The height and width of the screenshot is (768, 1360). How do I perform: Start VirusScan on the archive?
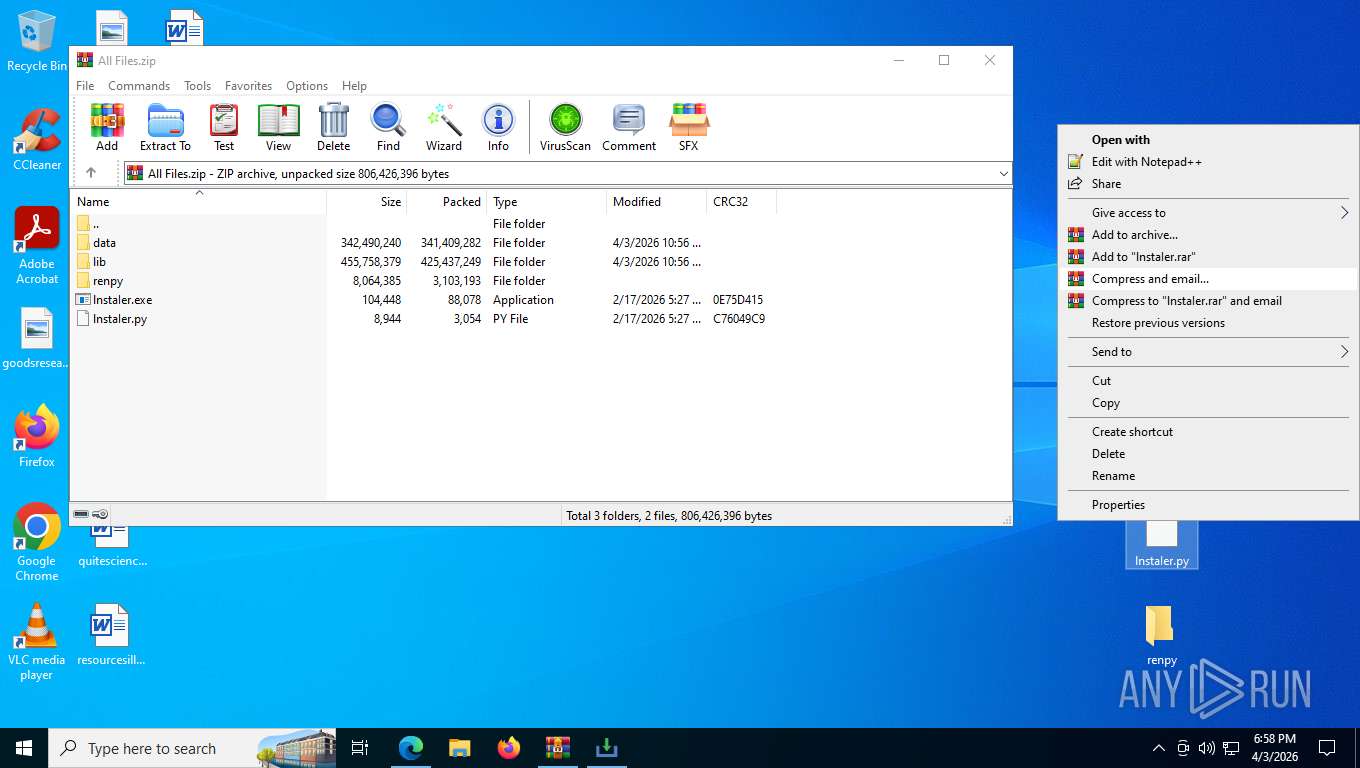565,127
